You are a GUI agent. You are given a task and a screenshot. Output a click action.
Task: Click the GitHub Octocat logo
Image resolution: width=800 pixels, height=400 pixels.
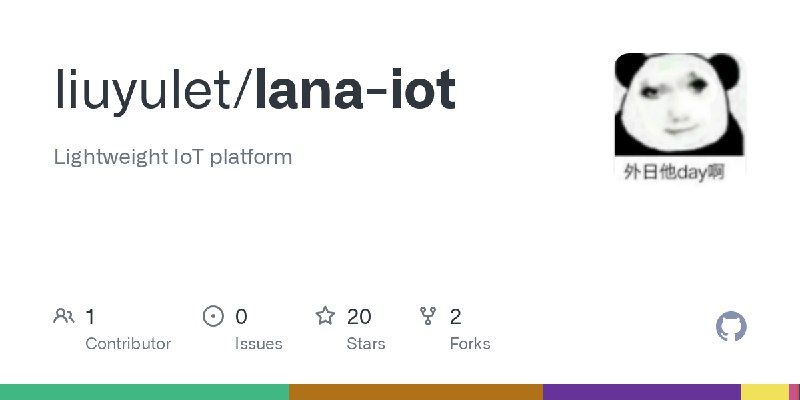[731, 327]
